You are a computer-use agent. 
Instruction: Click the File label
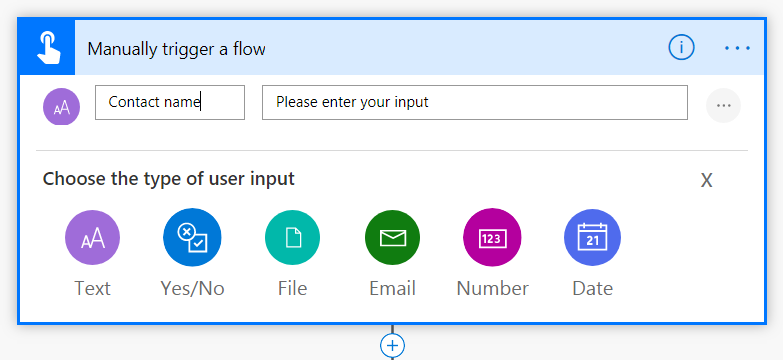click(293, 288)
